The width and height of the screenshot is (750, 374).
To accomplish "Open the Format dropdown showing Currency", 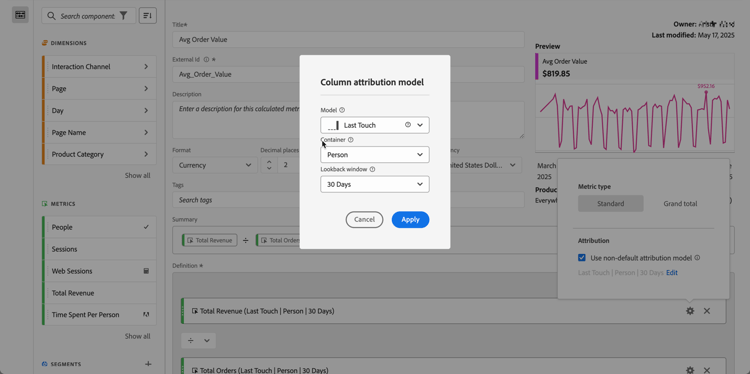I will tap(215, 165).
